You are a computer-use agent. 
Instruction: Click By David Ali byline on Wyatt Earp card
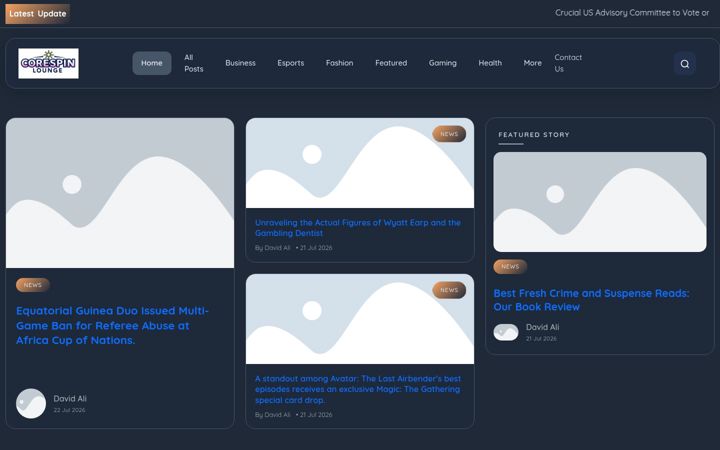(x=273, y=248)
